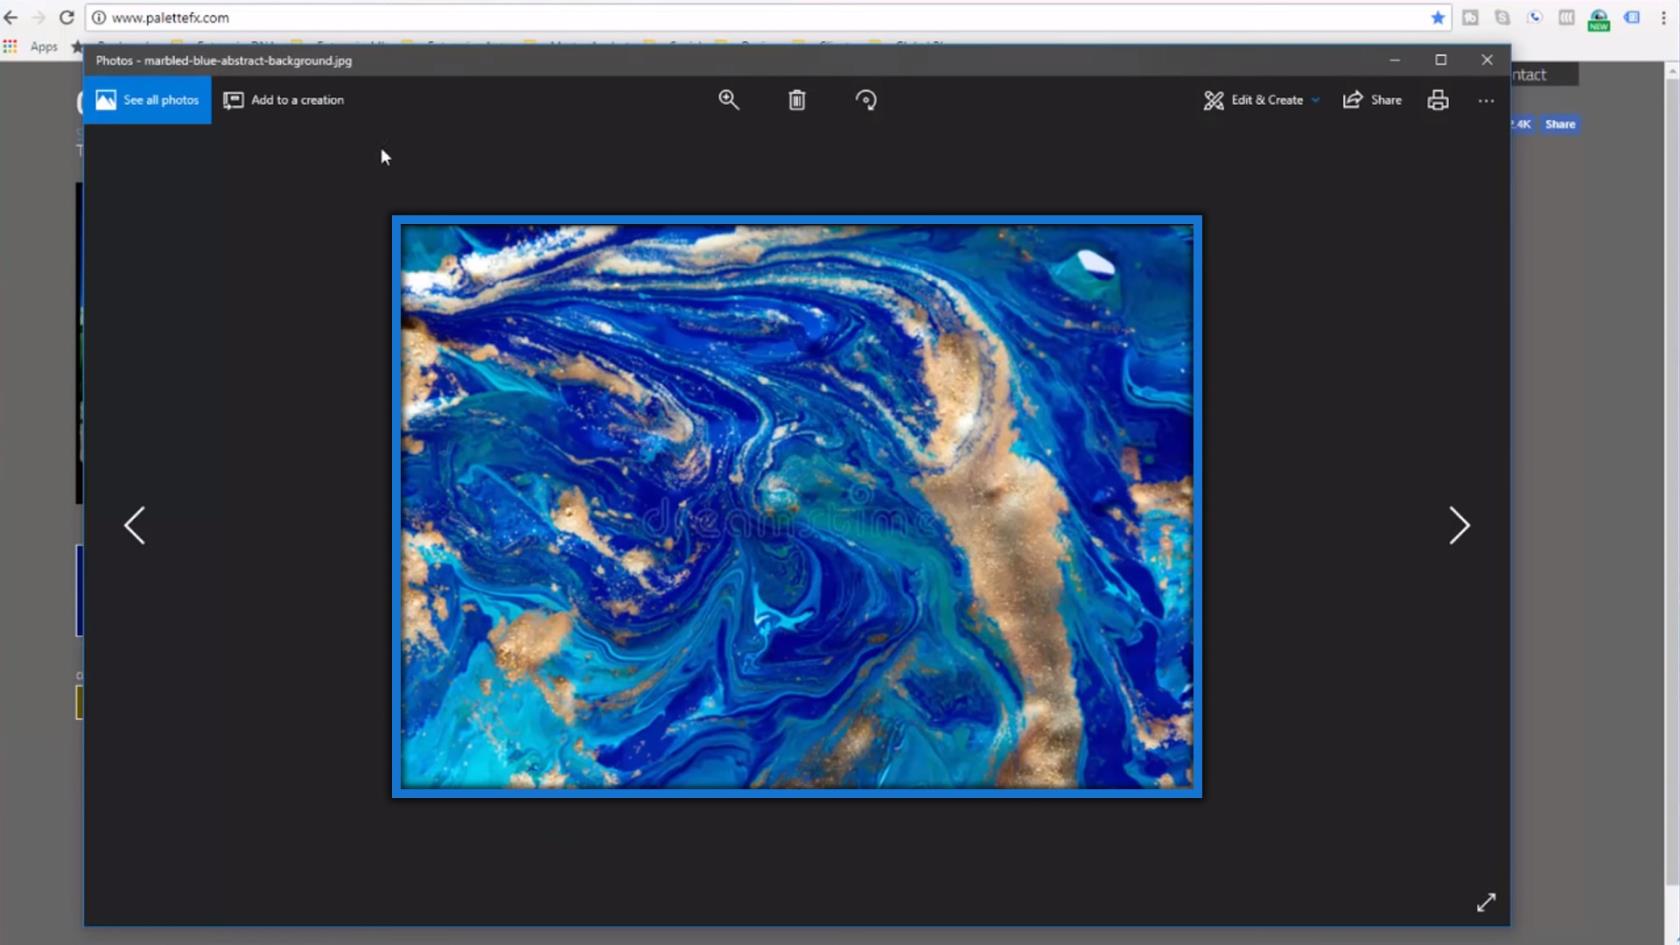Screen dimensions: 1680x945
Task: Expand the Edit & Create dropdown
Action: [1261, 100]
